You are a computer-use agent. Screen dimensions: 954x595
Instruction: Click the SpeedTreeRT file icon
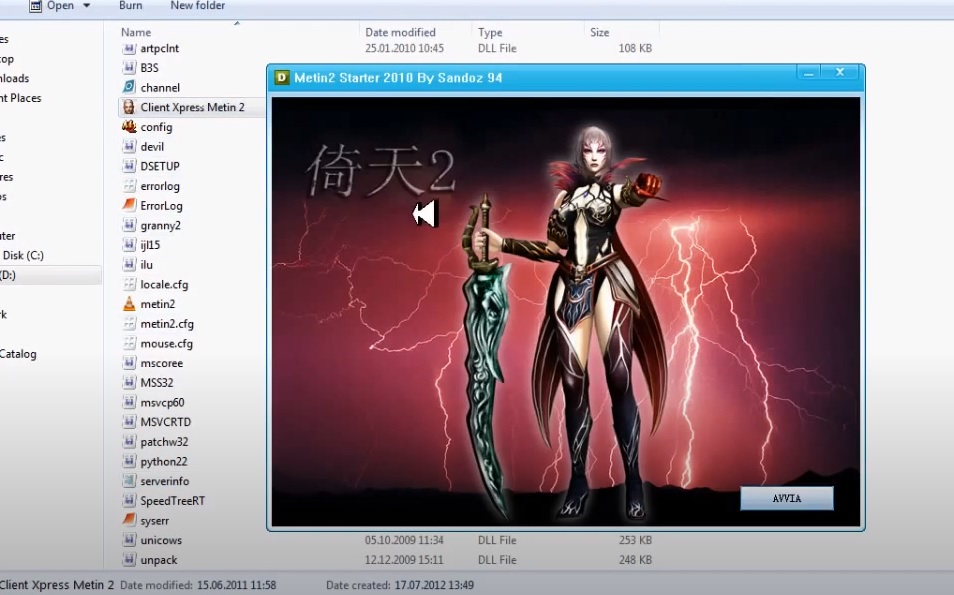click(129, 501)
